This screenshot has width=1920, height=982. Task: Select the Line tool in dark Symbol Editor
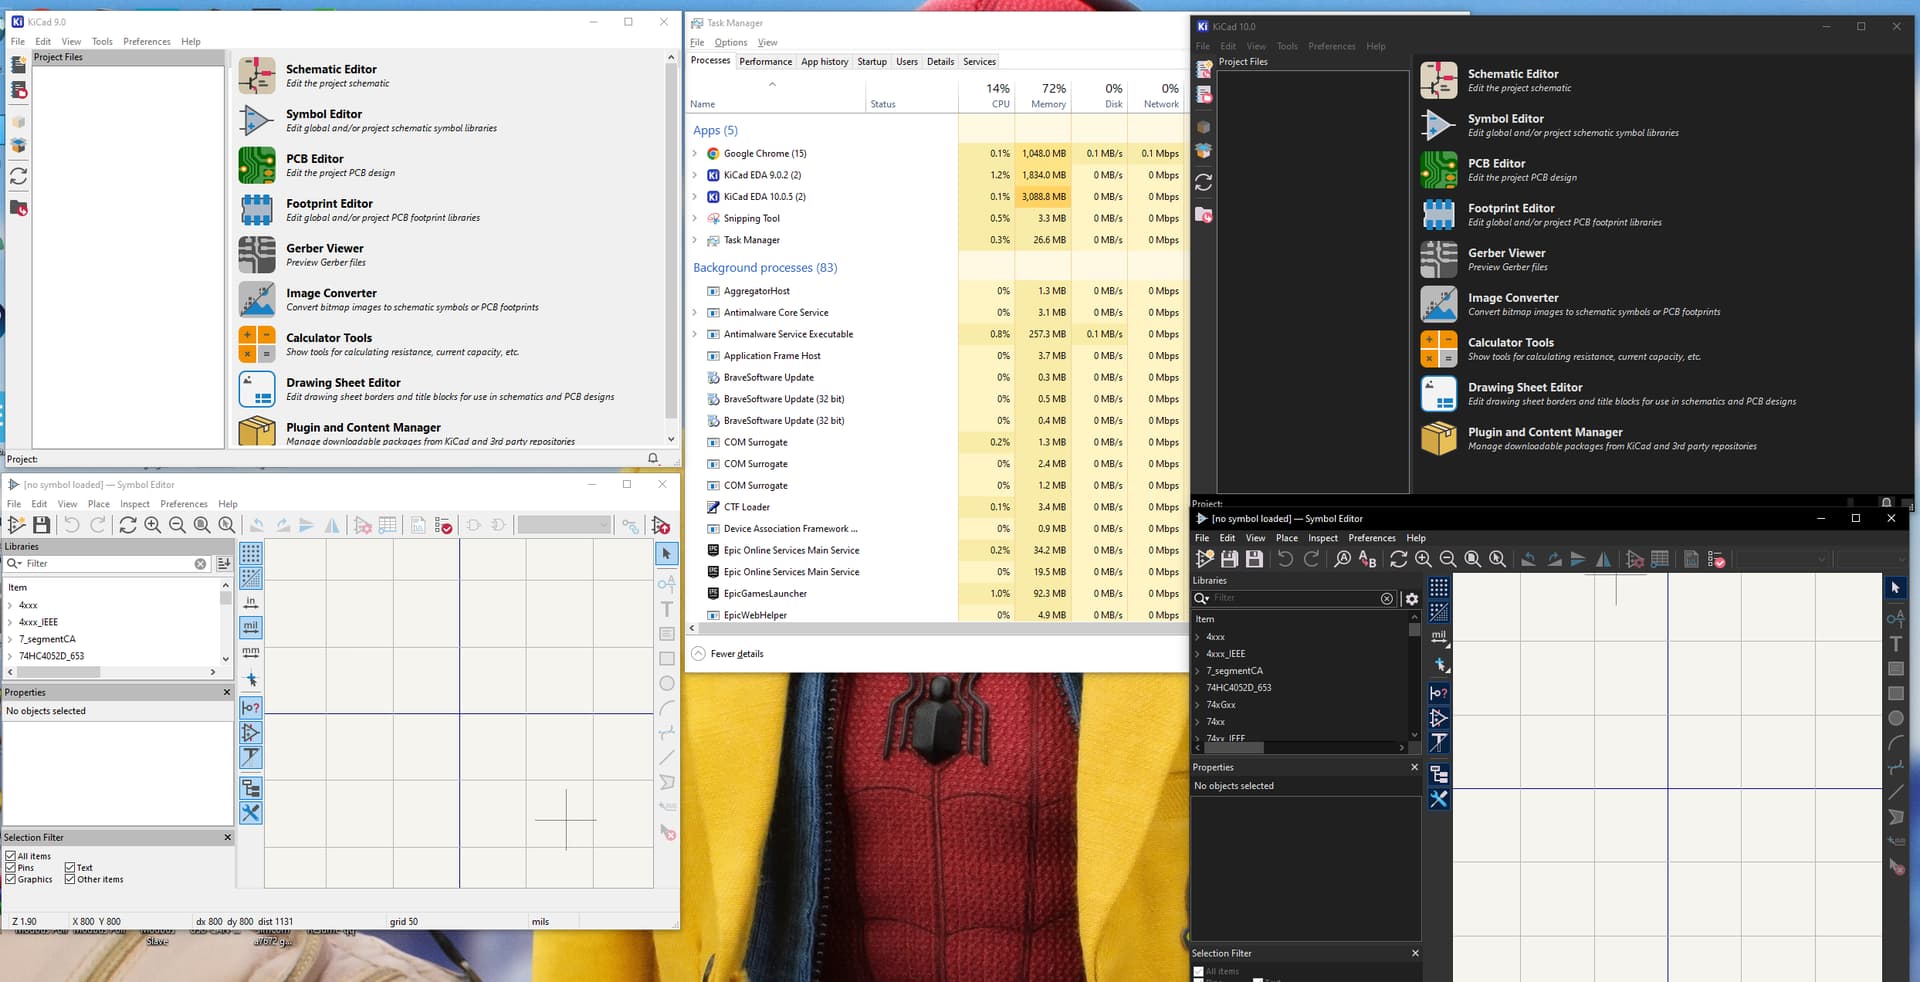pyautogui.click(x=1895, y=793)
